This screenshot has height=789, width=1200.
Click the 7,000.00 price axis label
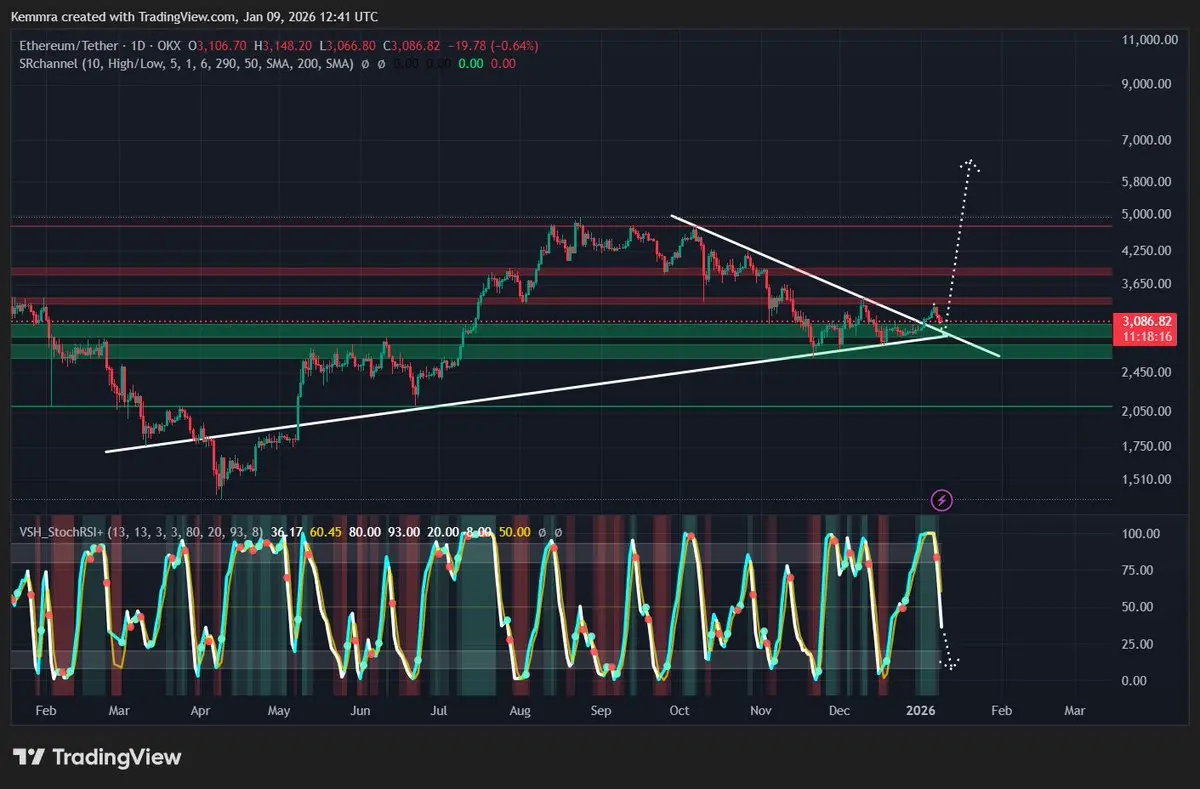[x=1146, y=141]
